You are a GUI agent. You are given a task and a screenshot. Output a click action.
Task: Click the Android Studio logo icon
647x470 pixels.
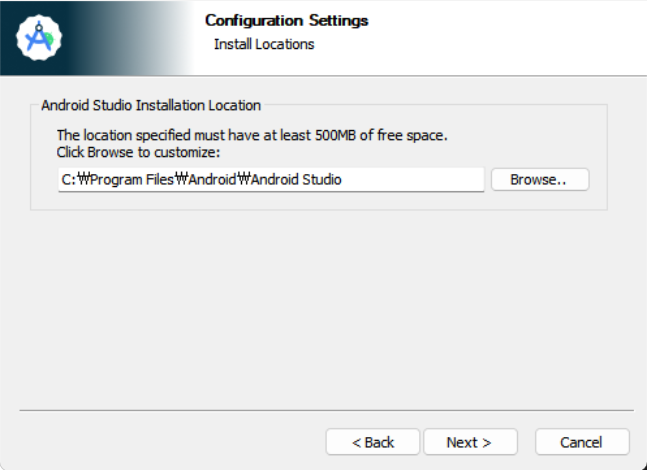click(x=39, y=38)
